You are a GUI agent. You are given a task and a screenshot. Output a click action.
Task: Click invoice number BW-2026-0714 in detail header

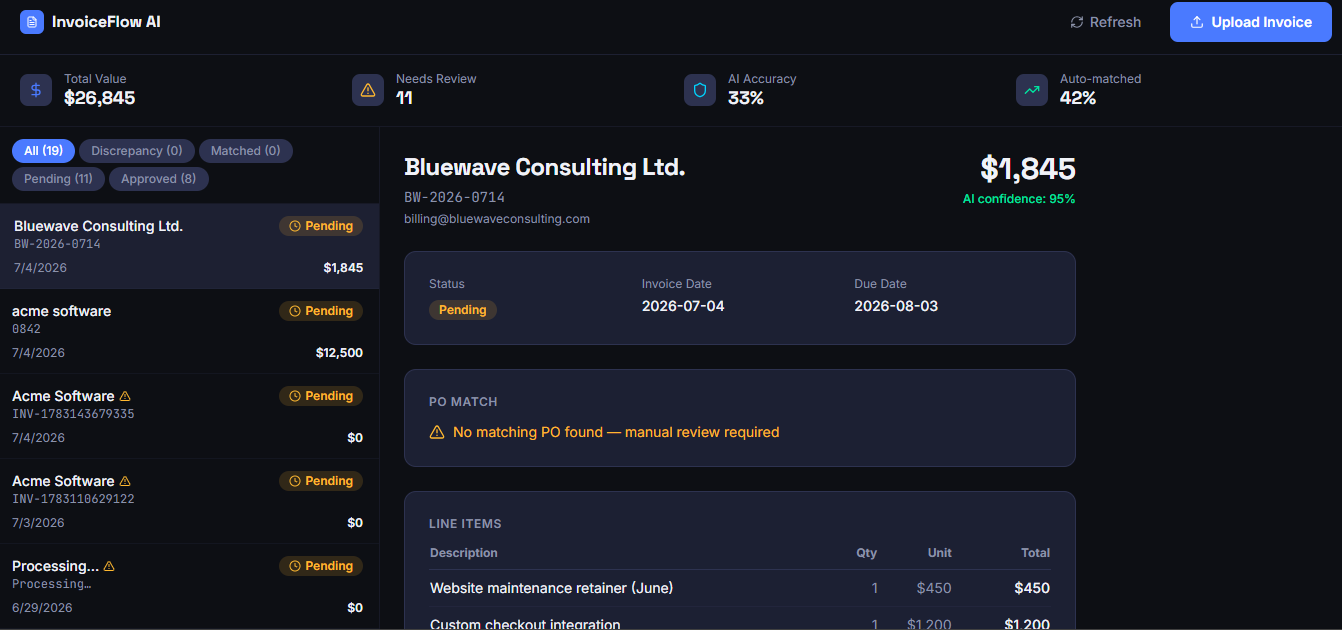tap(455, 197)
